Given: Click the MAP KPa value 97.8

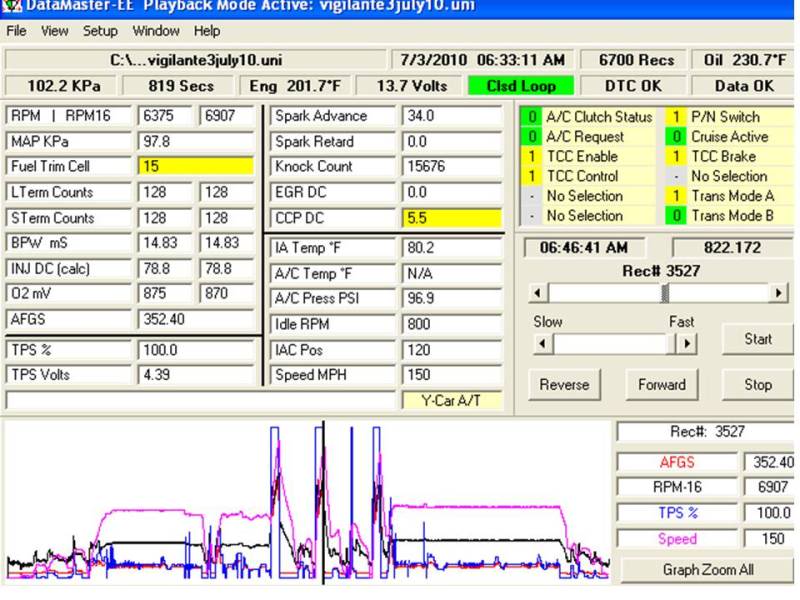Looking at the screenshot, I should [x=196, y=141].
